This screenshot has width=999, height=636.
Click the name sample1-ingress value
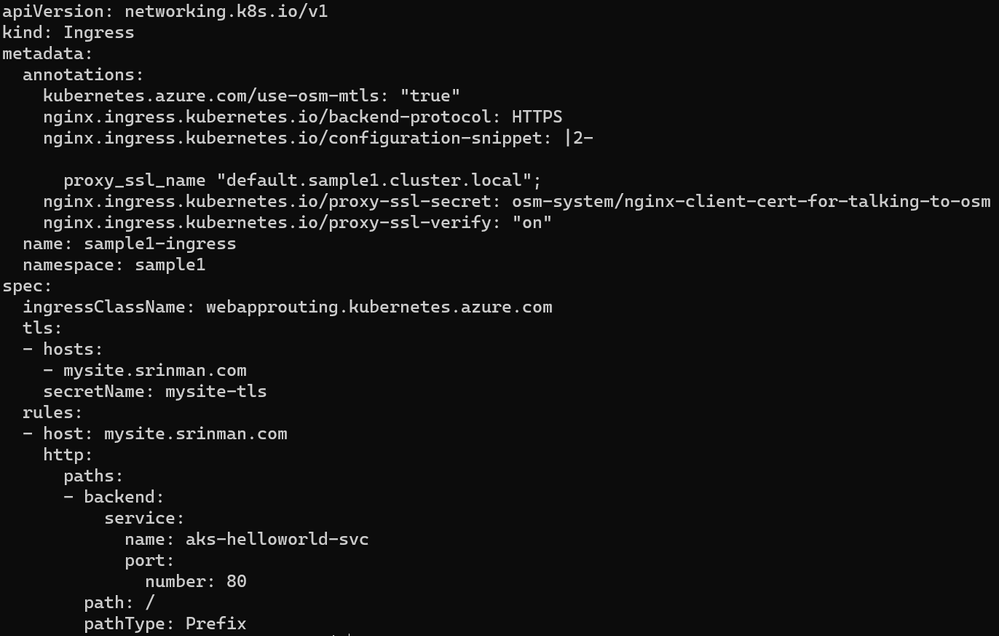pyautogui.click(x=160, y=243)
